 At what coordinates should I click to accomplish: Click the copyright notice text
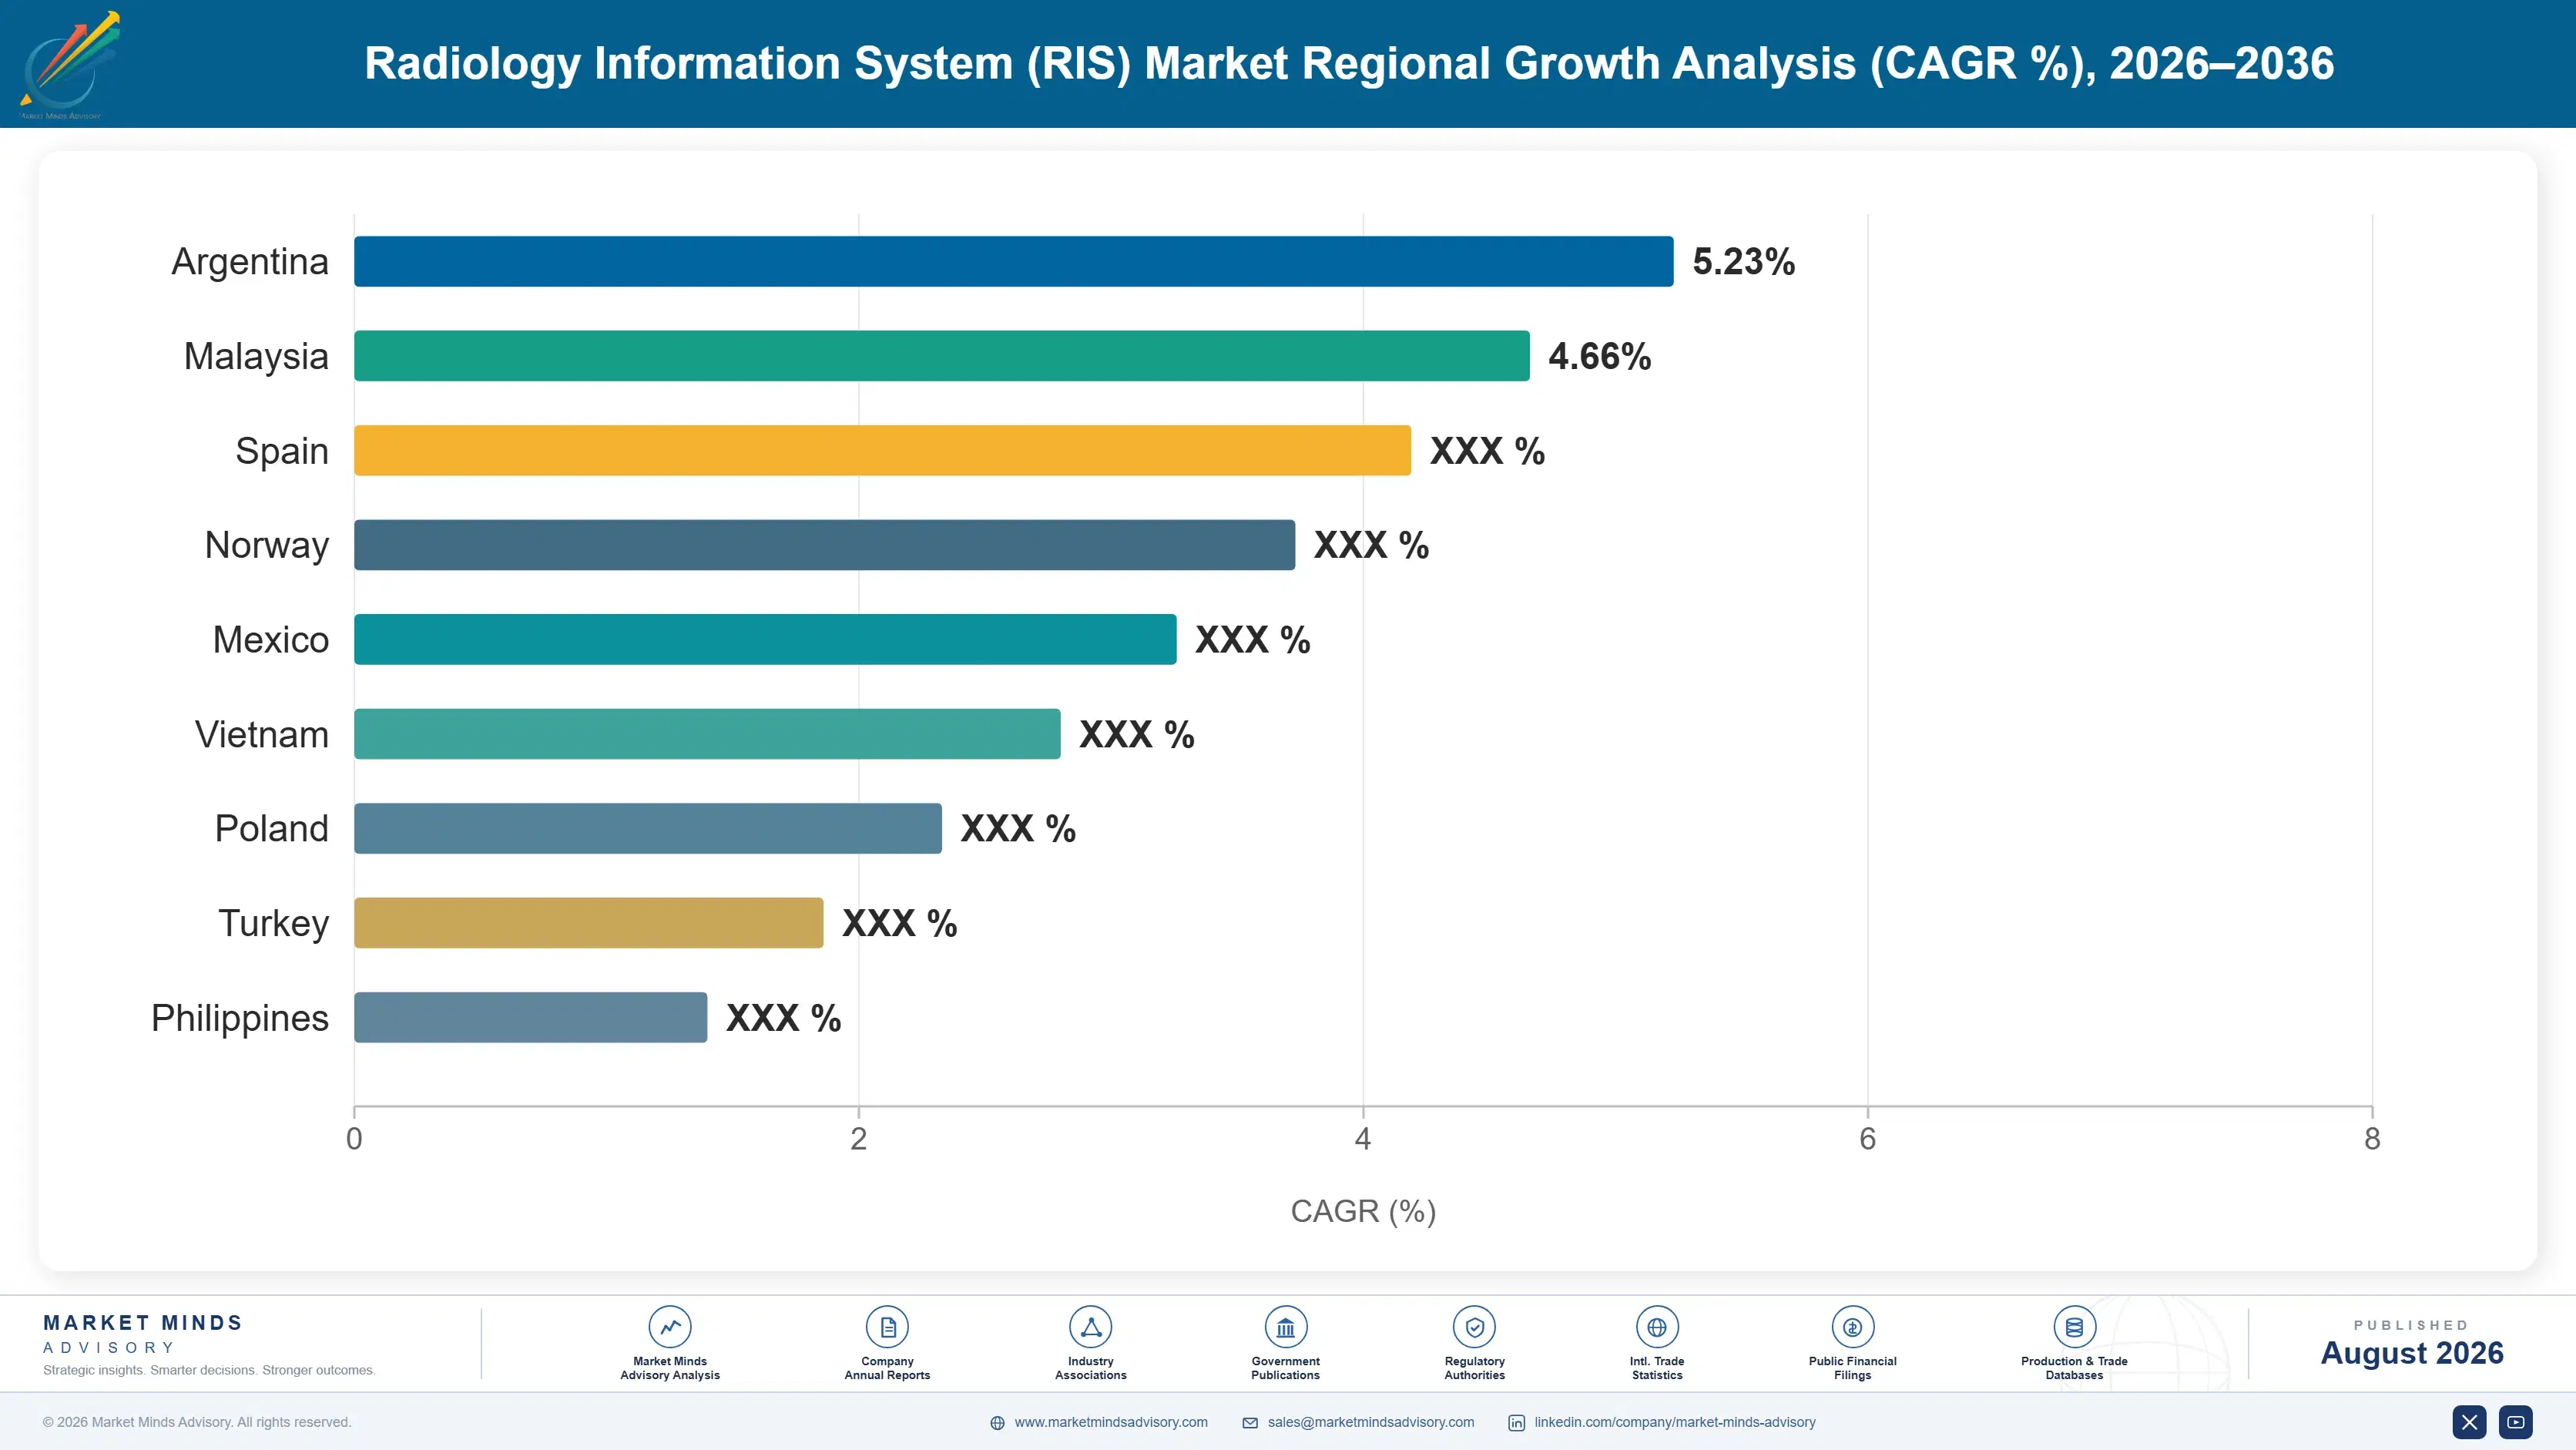(197, 1422)
